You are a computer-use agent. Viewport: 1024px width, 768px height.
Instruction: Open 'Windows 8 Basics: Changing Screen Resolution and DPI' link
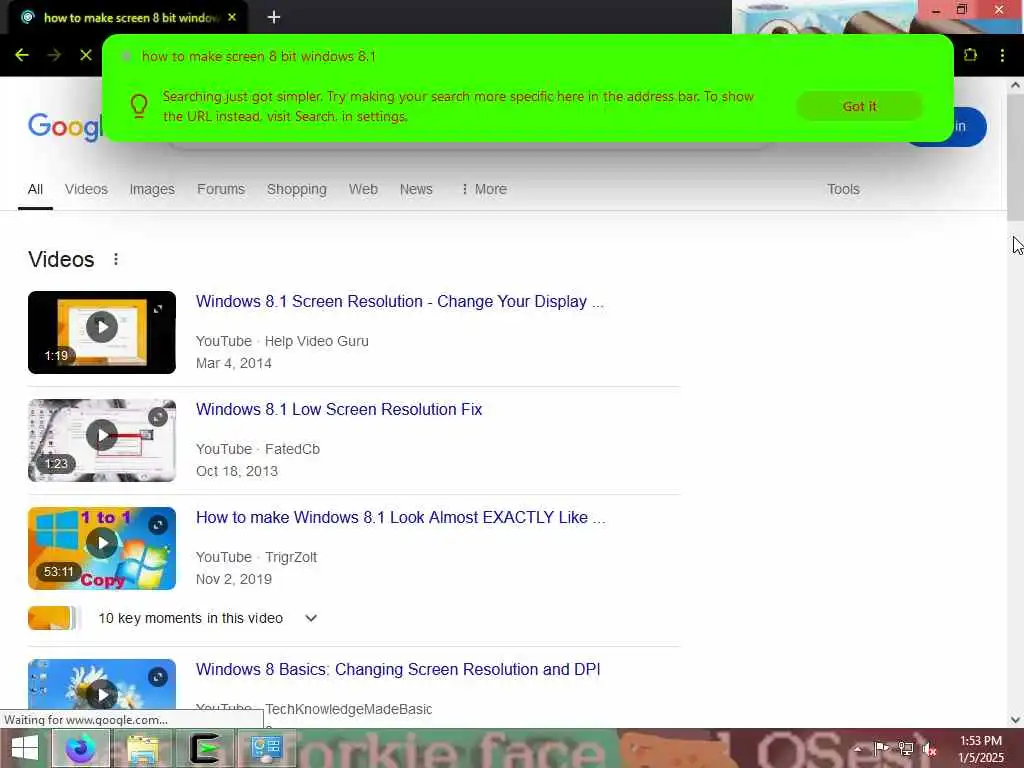[398, 669]
